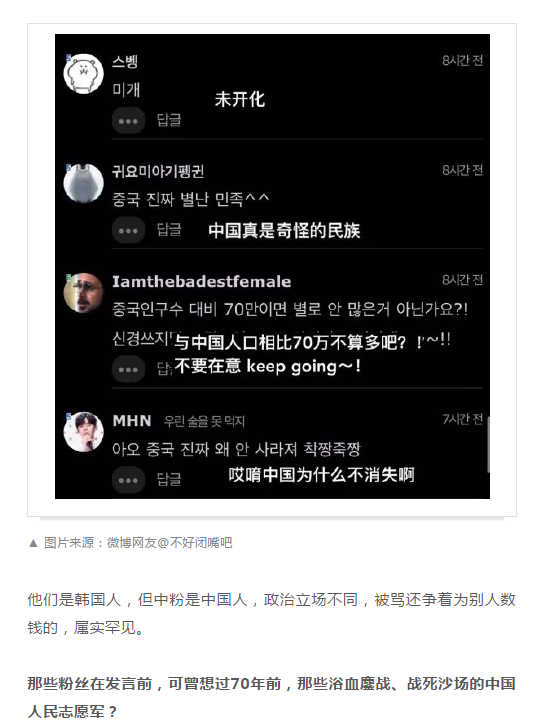Click the penguin avatar of 귀요미아기펭귄
Viewport: 538px width, 722px height.
coord(83,183)
